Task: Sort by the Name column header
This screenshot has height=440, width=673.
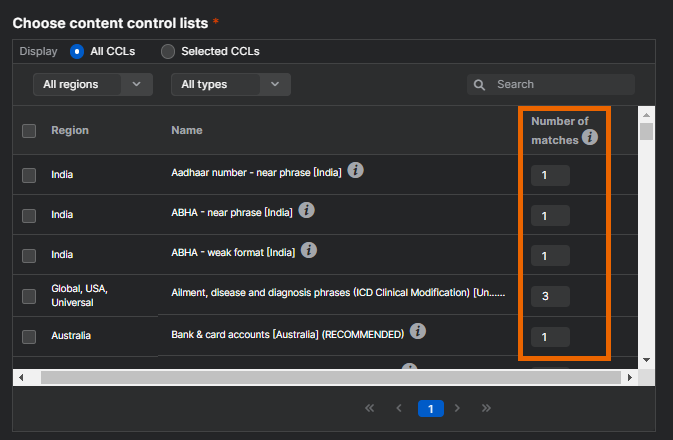Action: pyautogui.click(x=187, y=130)
